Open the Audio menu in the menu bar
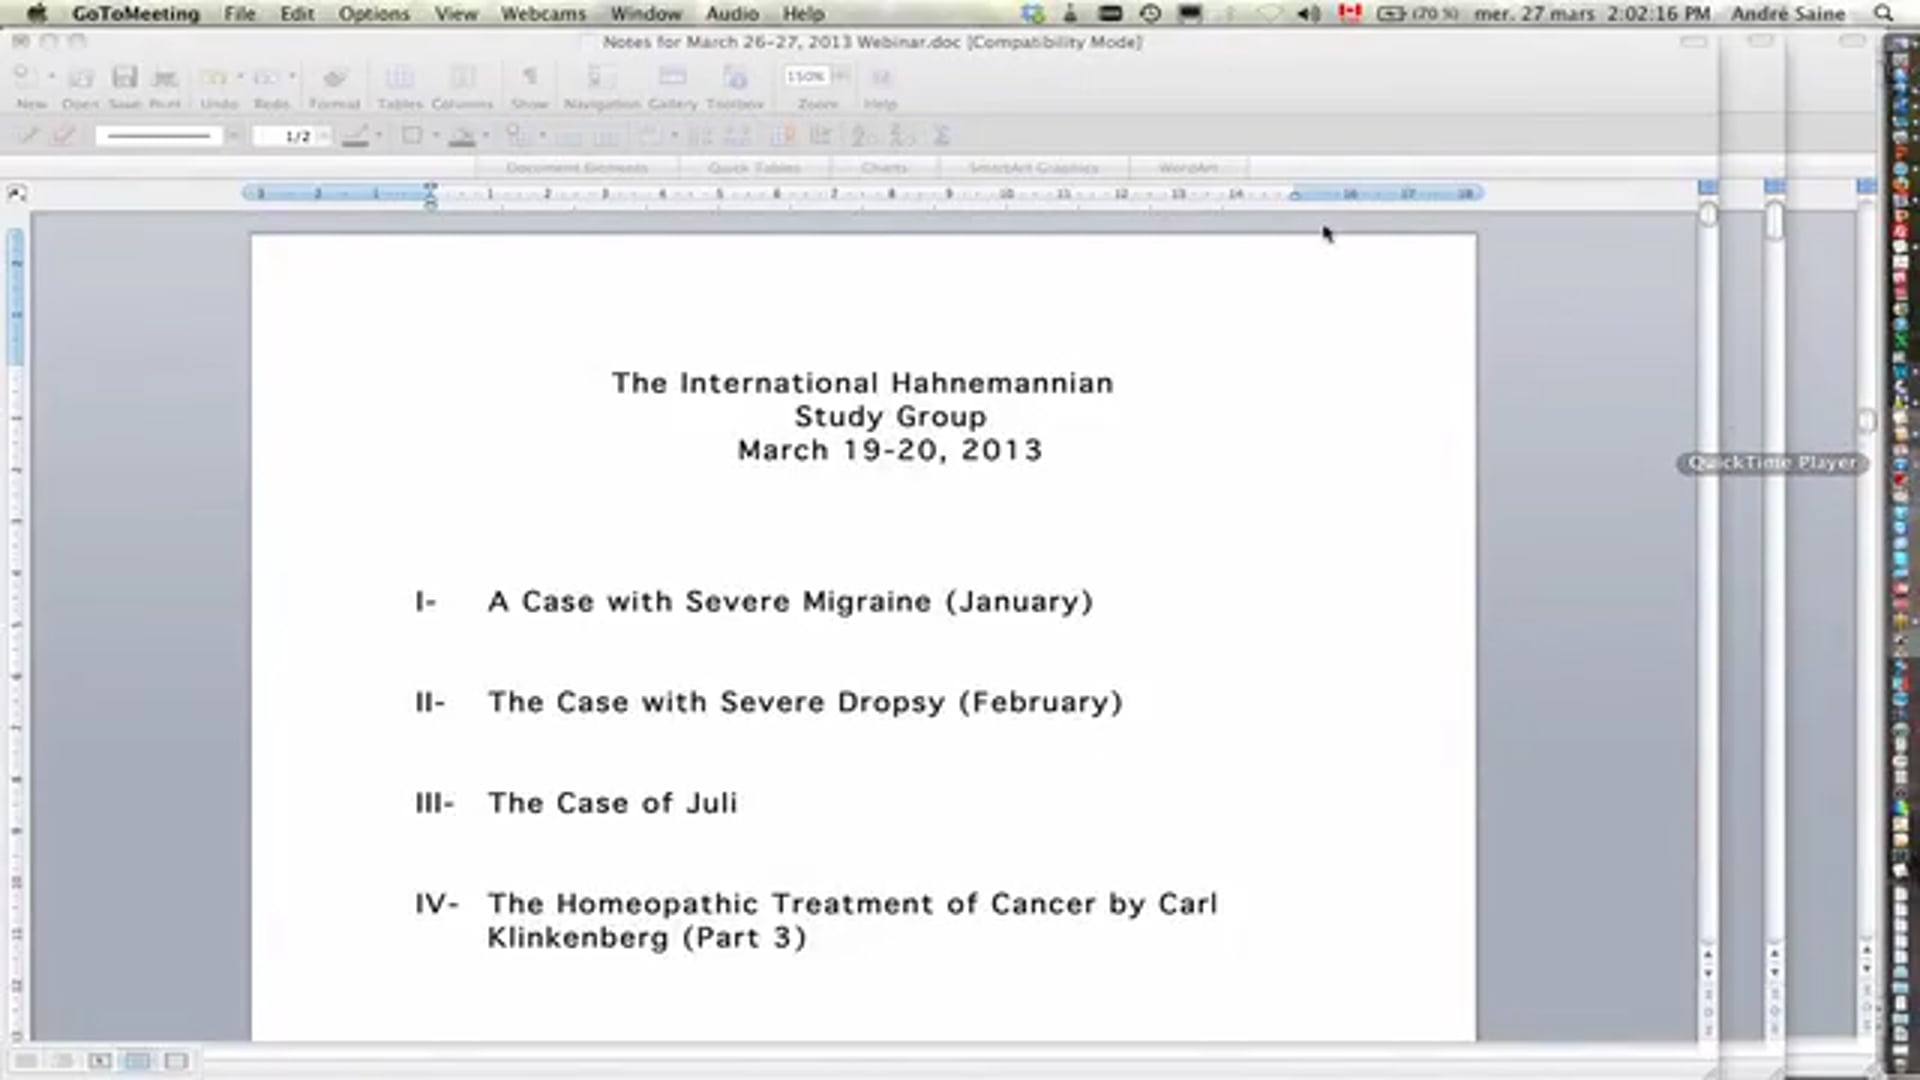1920x1080 pixels. click(733, 13)
